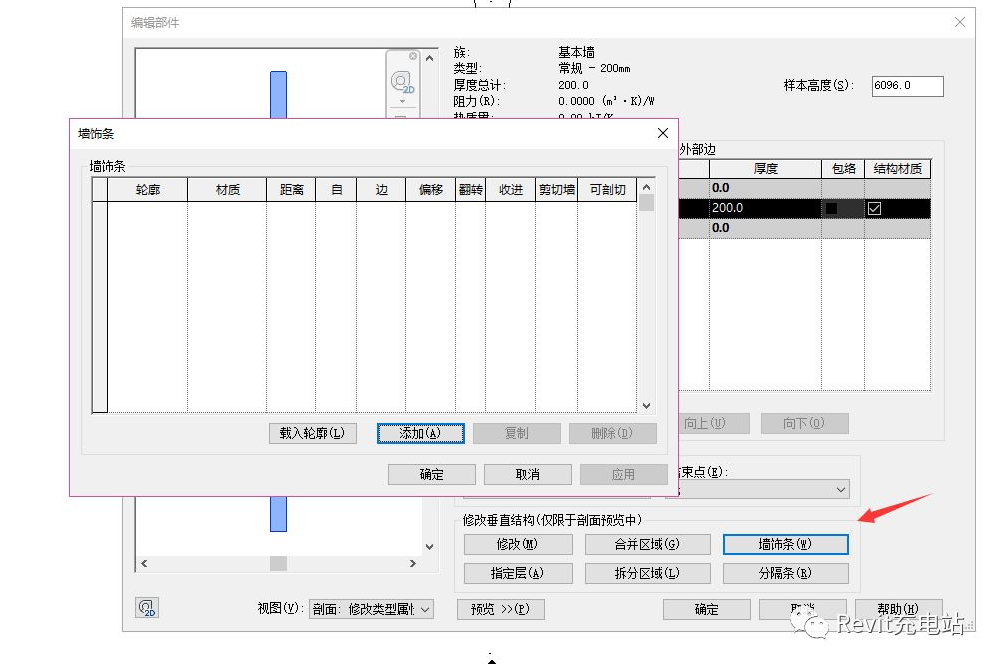Click the 帮助(H) button
Viewport: 994px width, 664px height.
pos(899,609)
